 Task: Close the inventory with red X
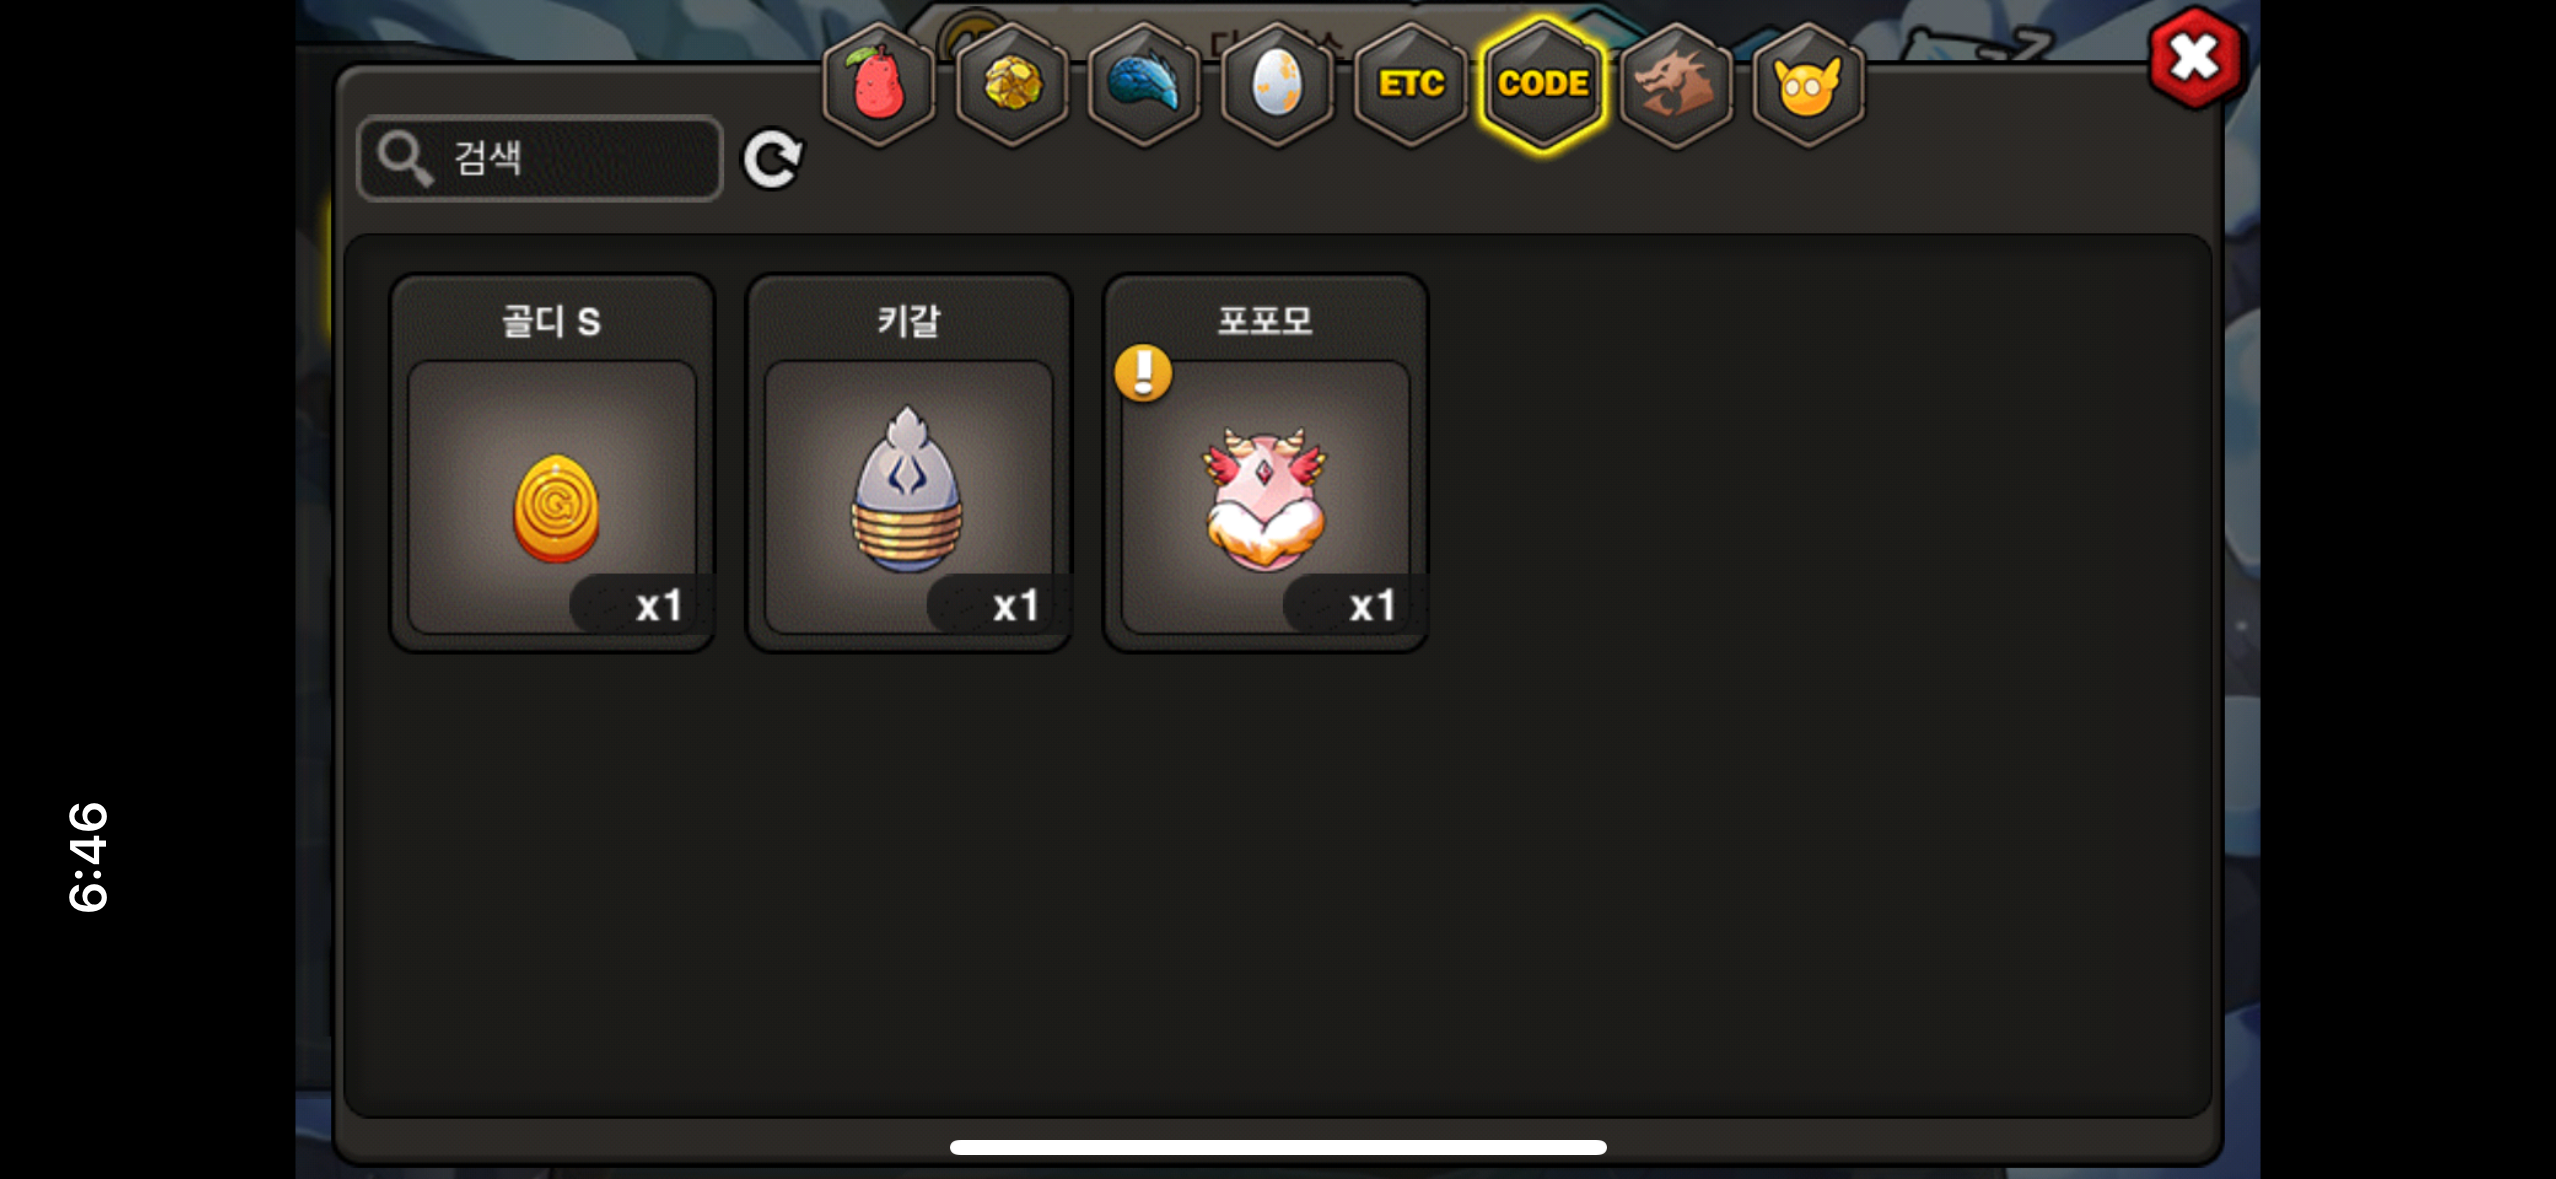pos(2195,58)
